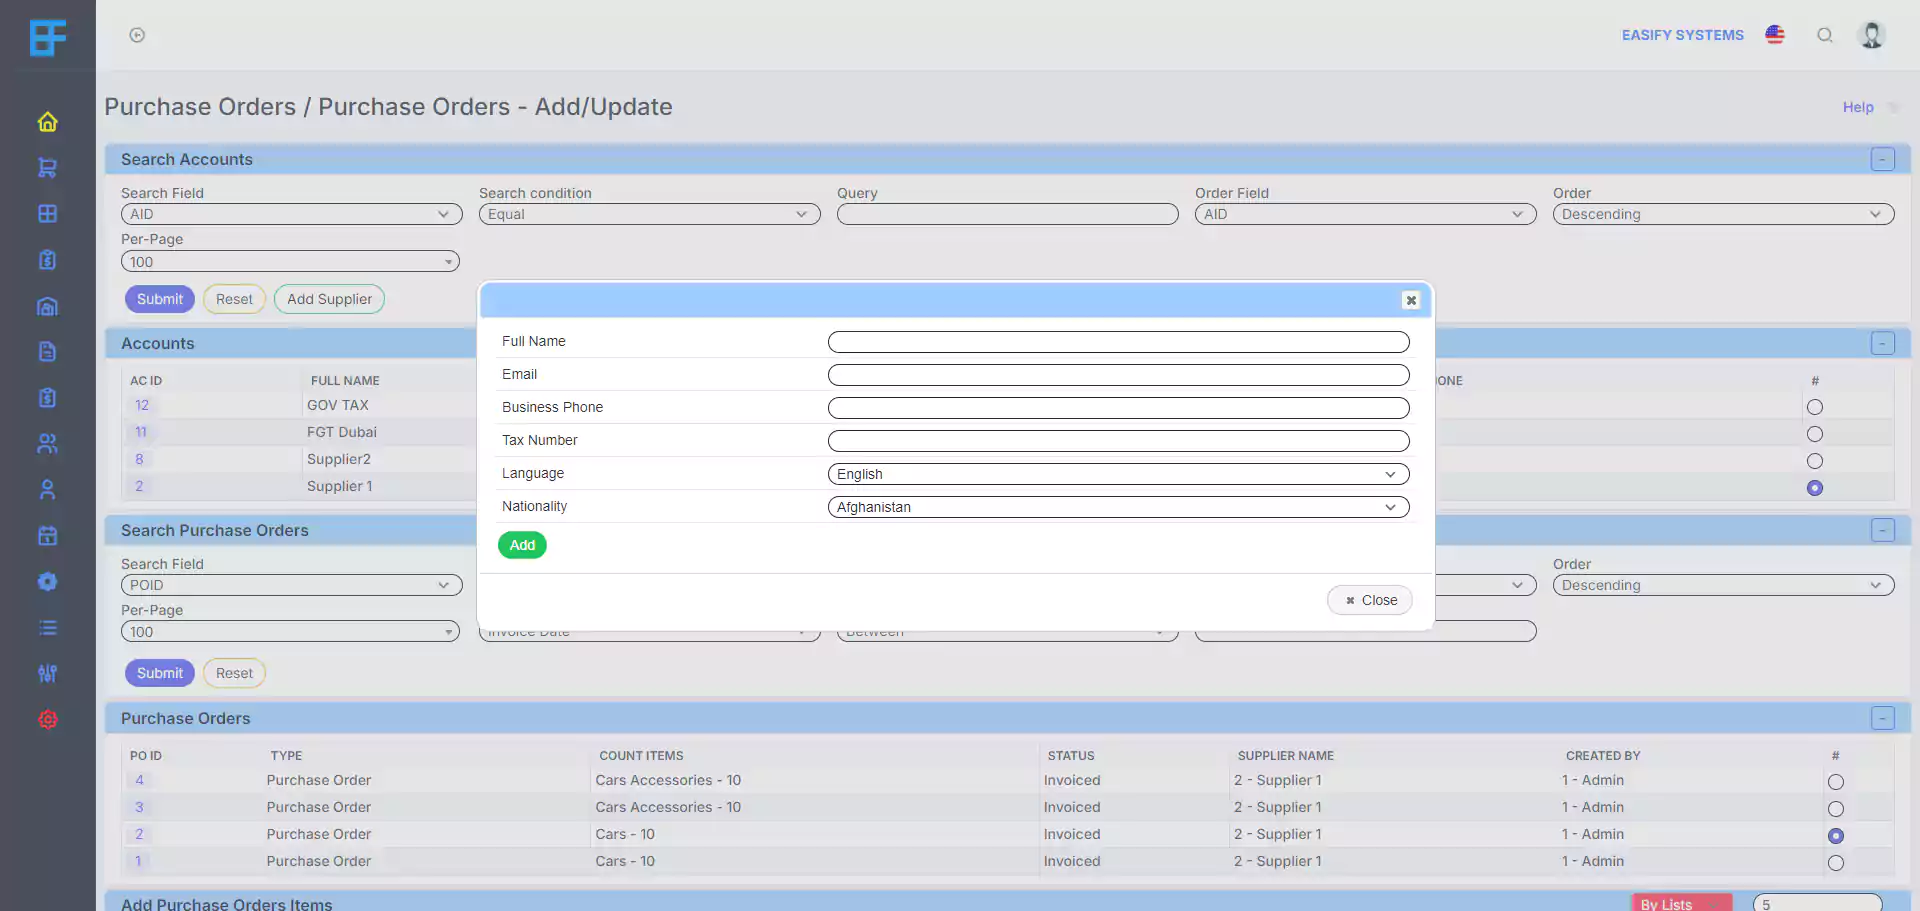Screen dimensions: 1920x911
Task: Click the Business Phone input field
Action: [1118, 408]
